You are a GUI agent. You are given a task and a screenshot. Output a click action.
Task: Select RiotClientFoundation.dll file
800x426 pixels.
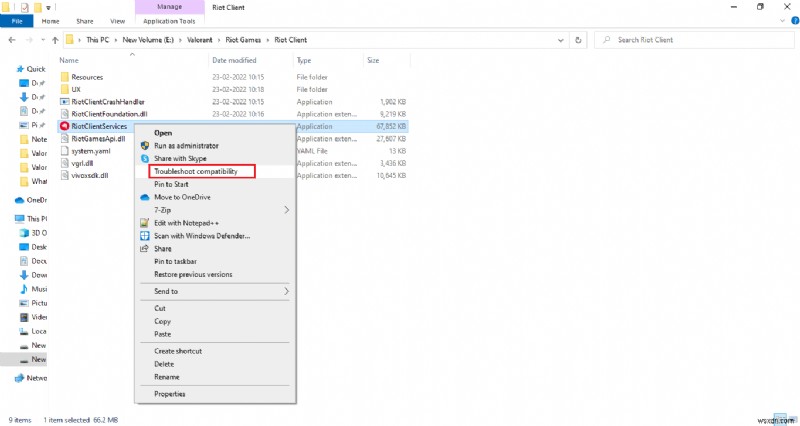click(x=109, y=114)
